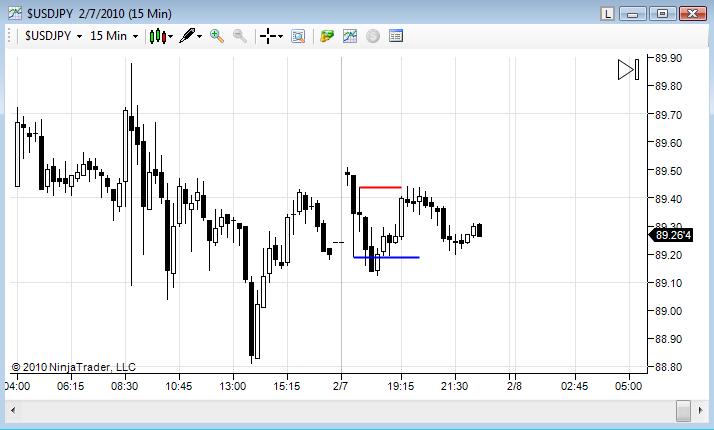The width and height of the screenshot is (714, 430).
Task: Open the 15 Min interval dropdown
Action: [114, 36]
